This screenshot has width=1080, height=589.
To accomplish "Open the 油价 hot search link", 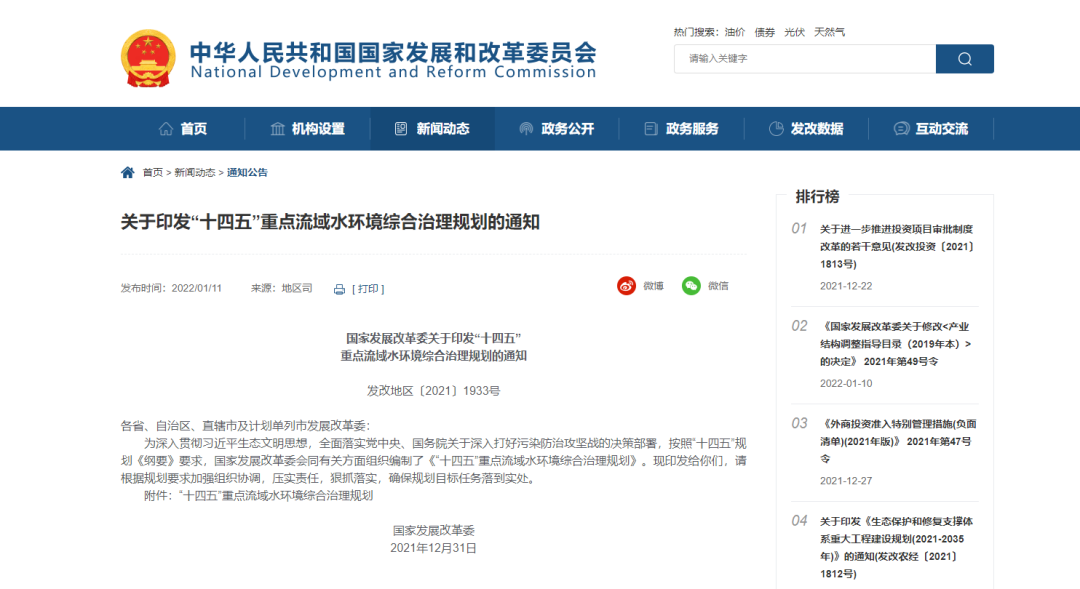I will [734, 31].
